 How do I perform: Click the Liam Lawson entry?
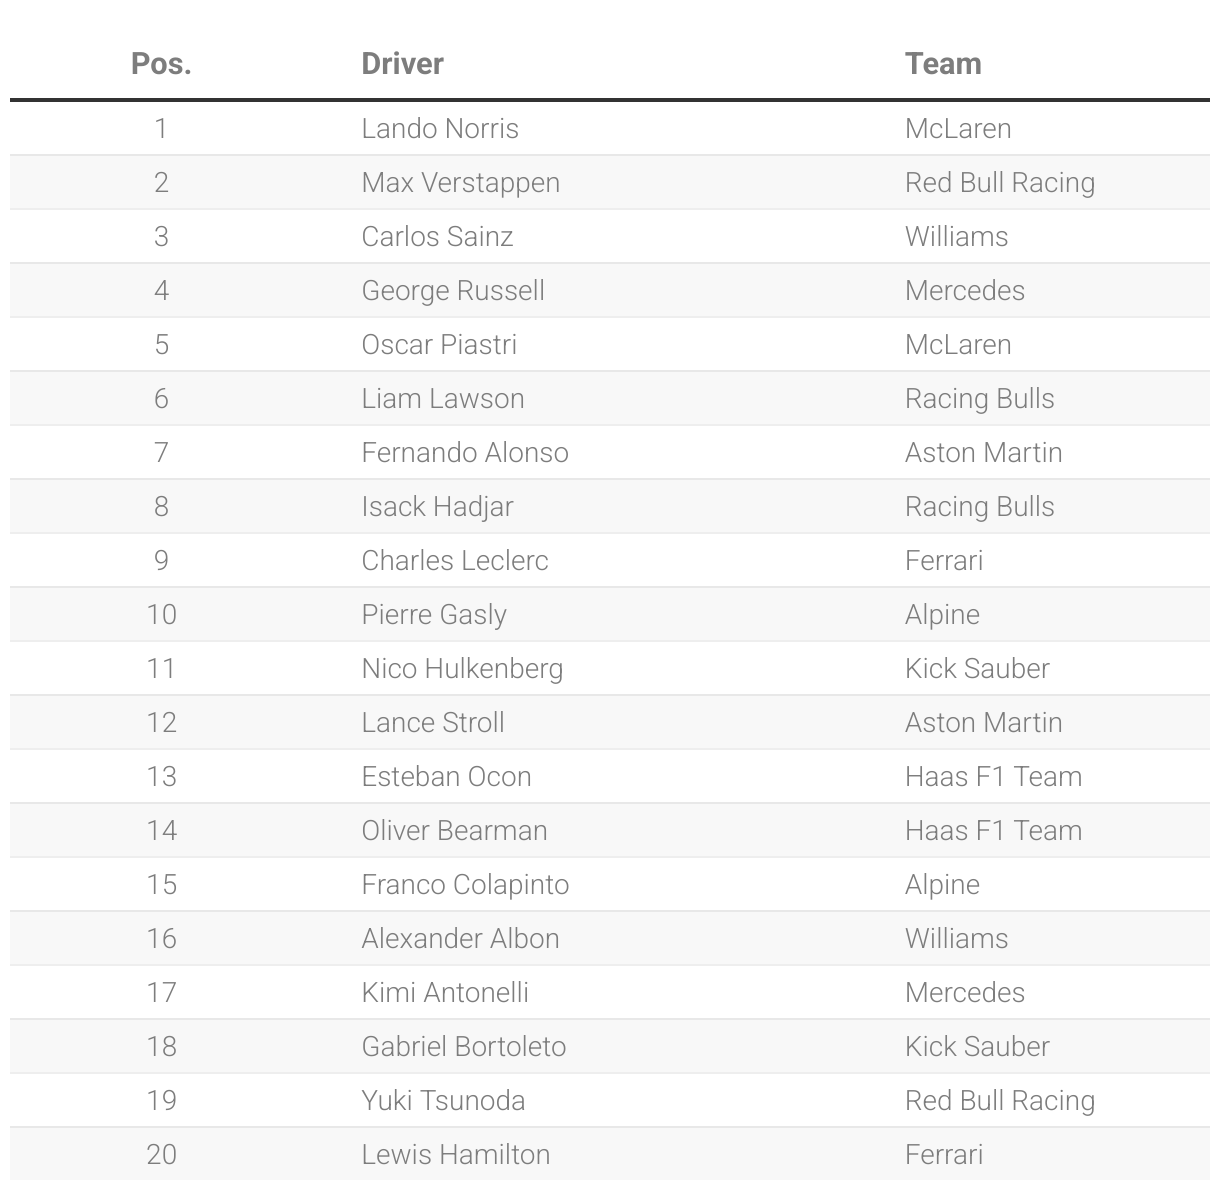(x=443, y=399)
